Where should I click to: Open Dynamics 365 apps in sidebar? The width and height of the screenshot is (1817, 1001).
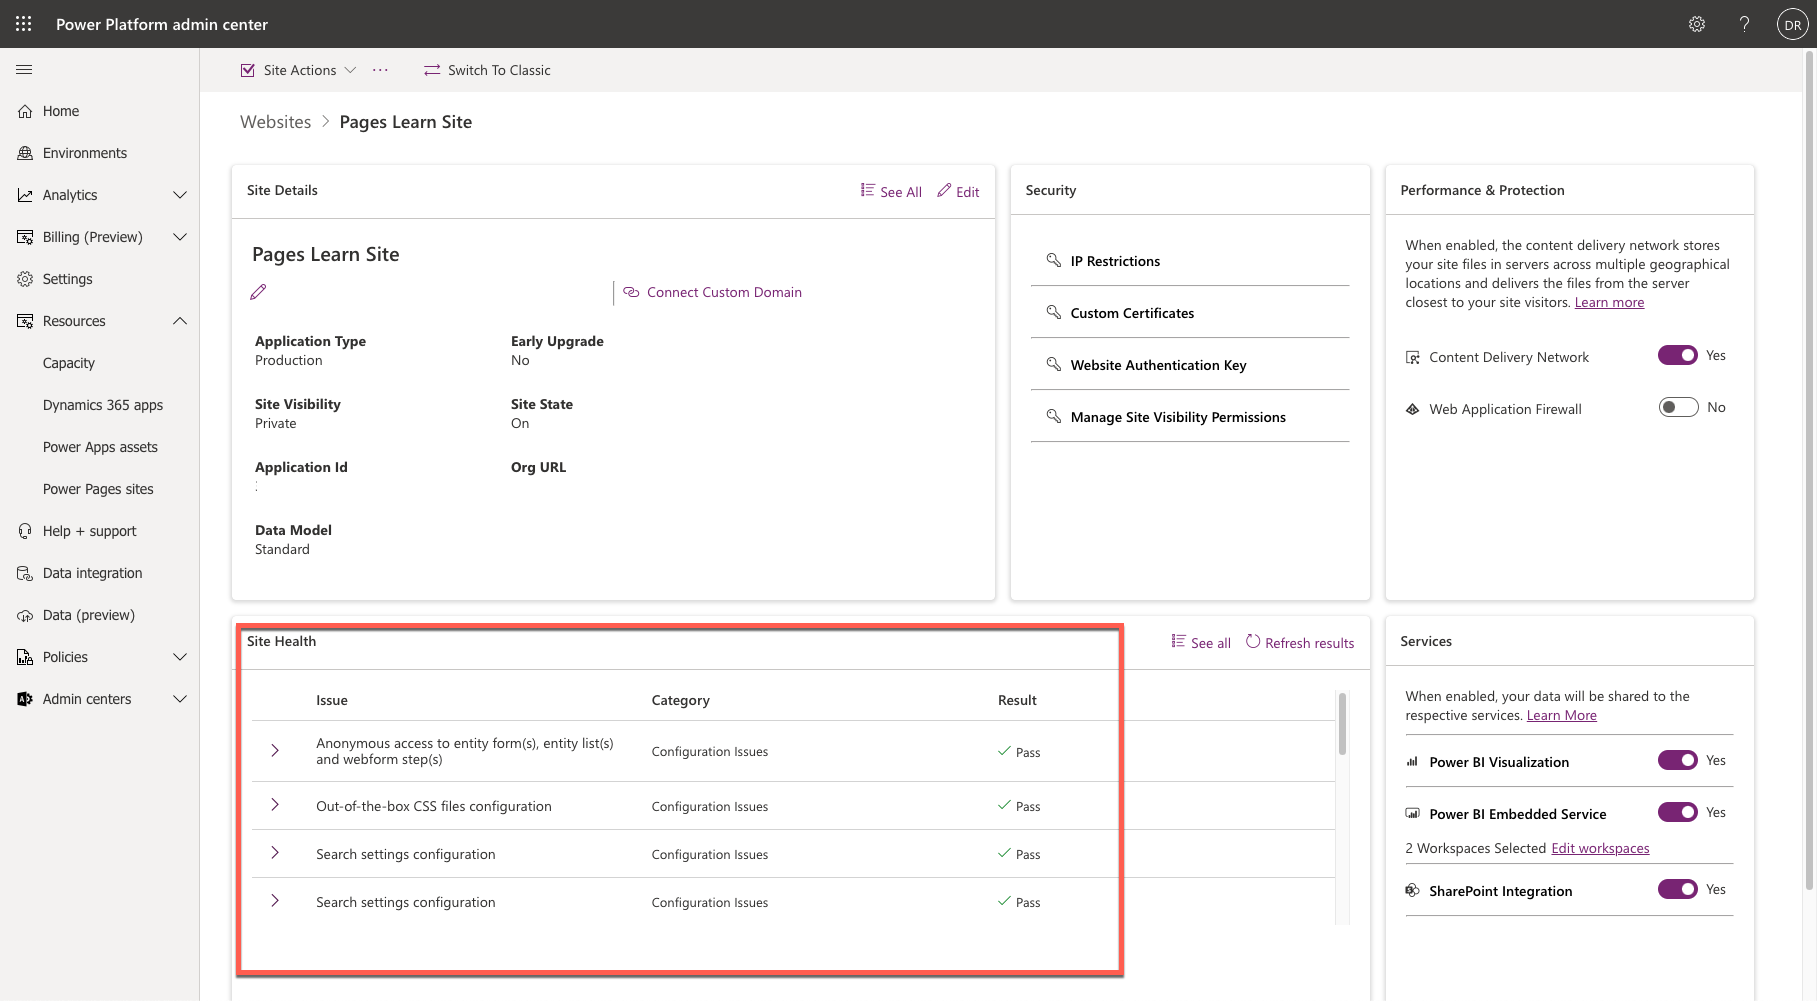click(103, 405)
